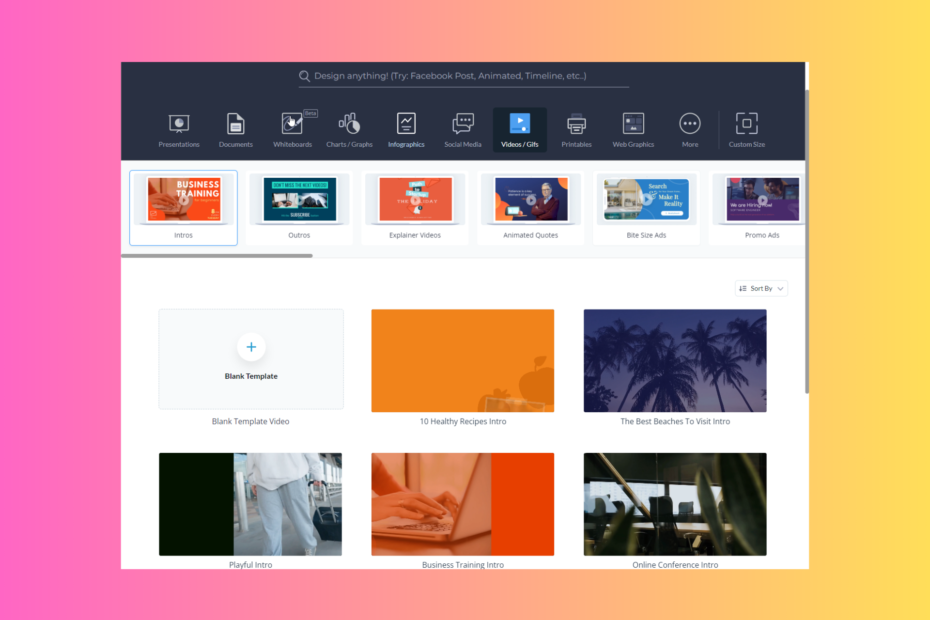This screenshot has height=620, width=930.
Task: Open the Presentations category icon
Action: (179, 124)
